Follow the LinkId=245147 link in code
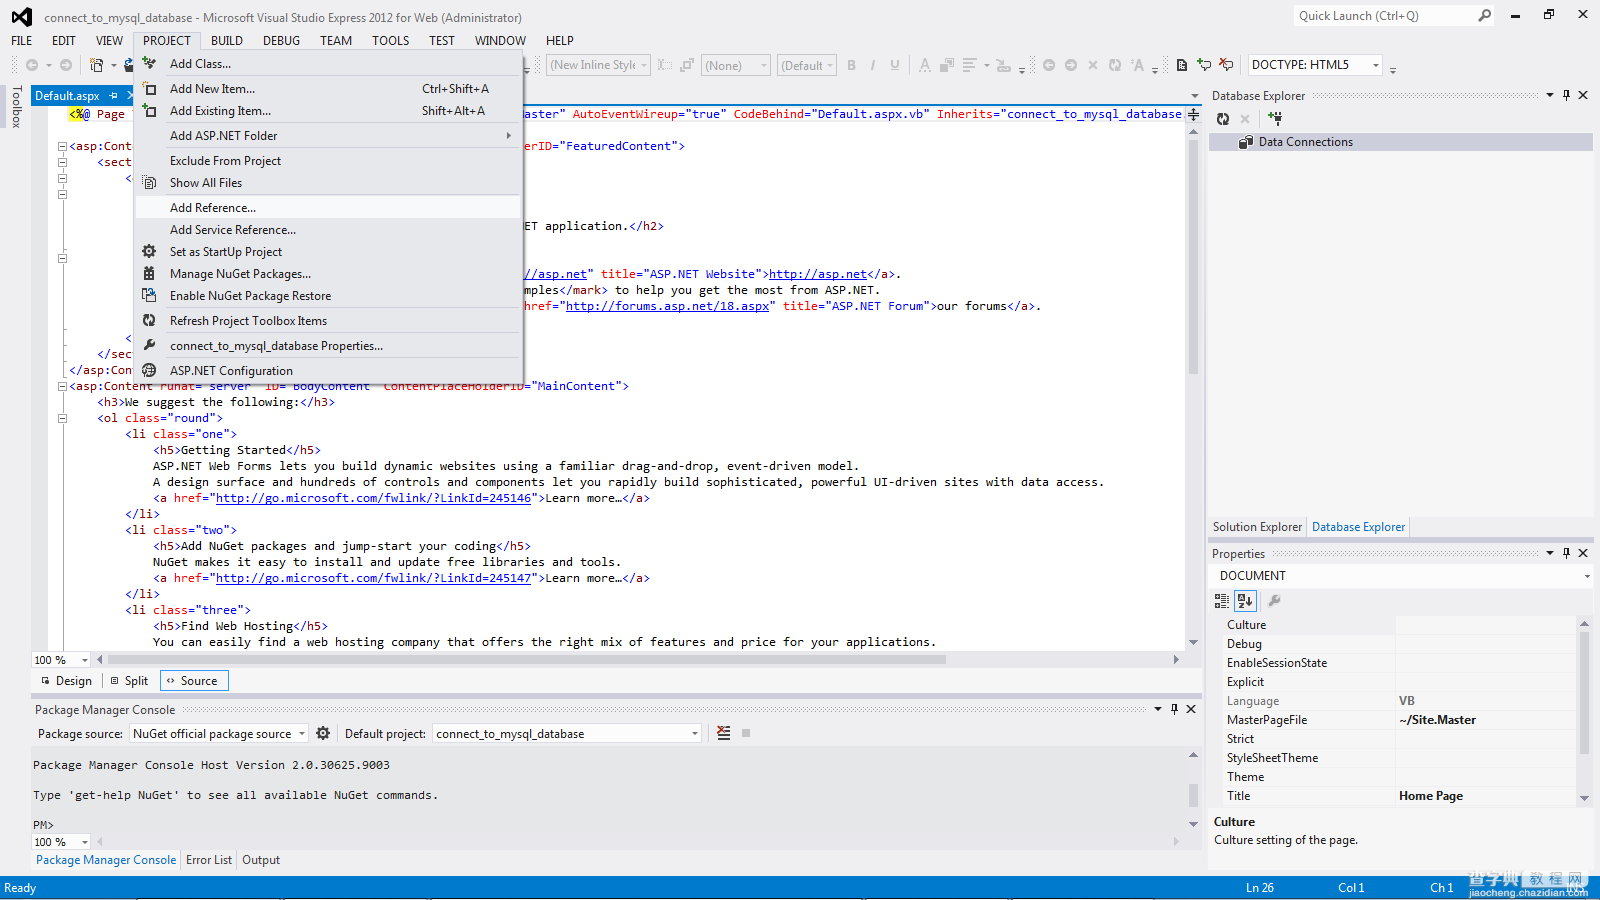The image size is (1600, 900). 373,578
